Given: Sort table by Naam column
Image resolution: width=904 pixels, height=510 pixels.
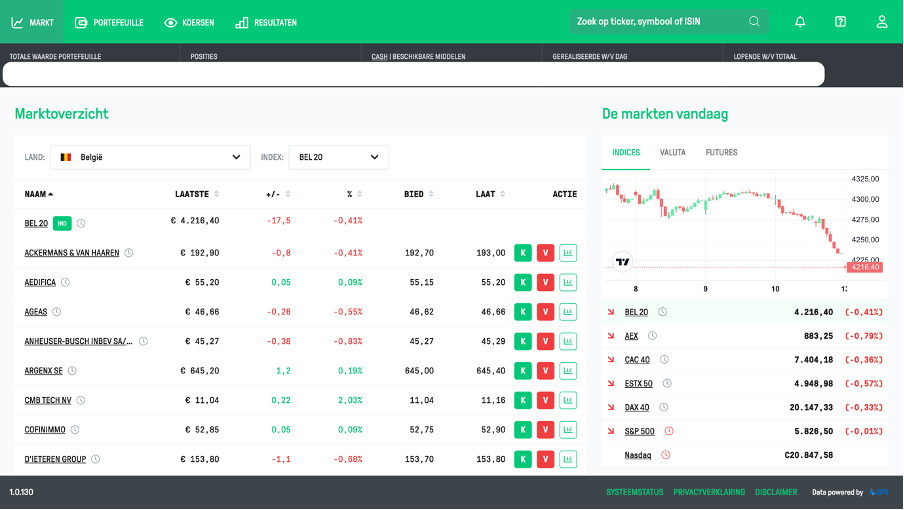Looking at the screenshot, I should click(x=39, y=194).
